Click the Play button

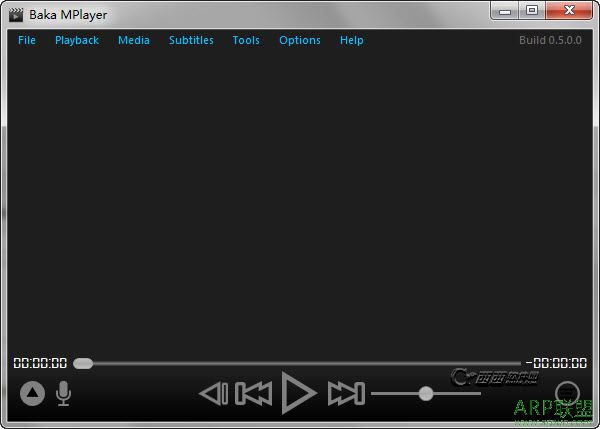click(x=299, y=393)
